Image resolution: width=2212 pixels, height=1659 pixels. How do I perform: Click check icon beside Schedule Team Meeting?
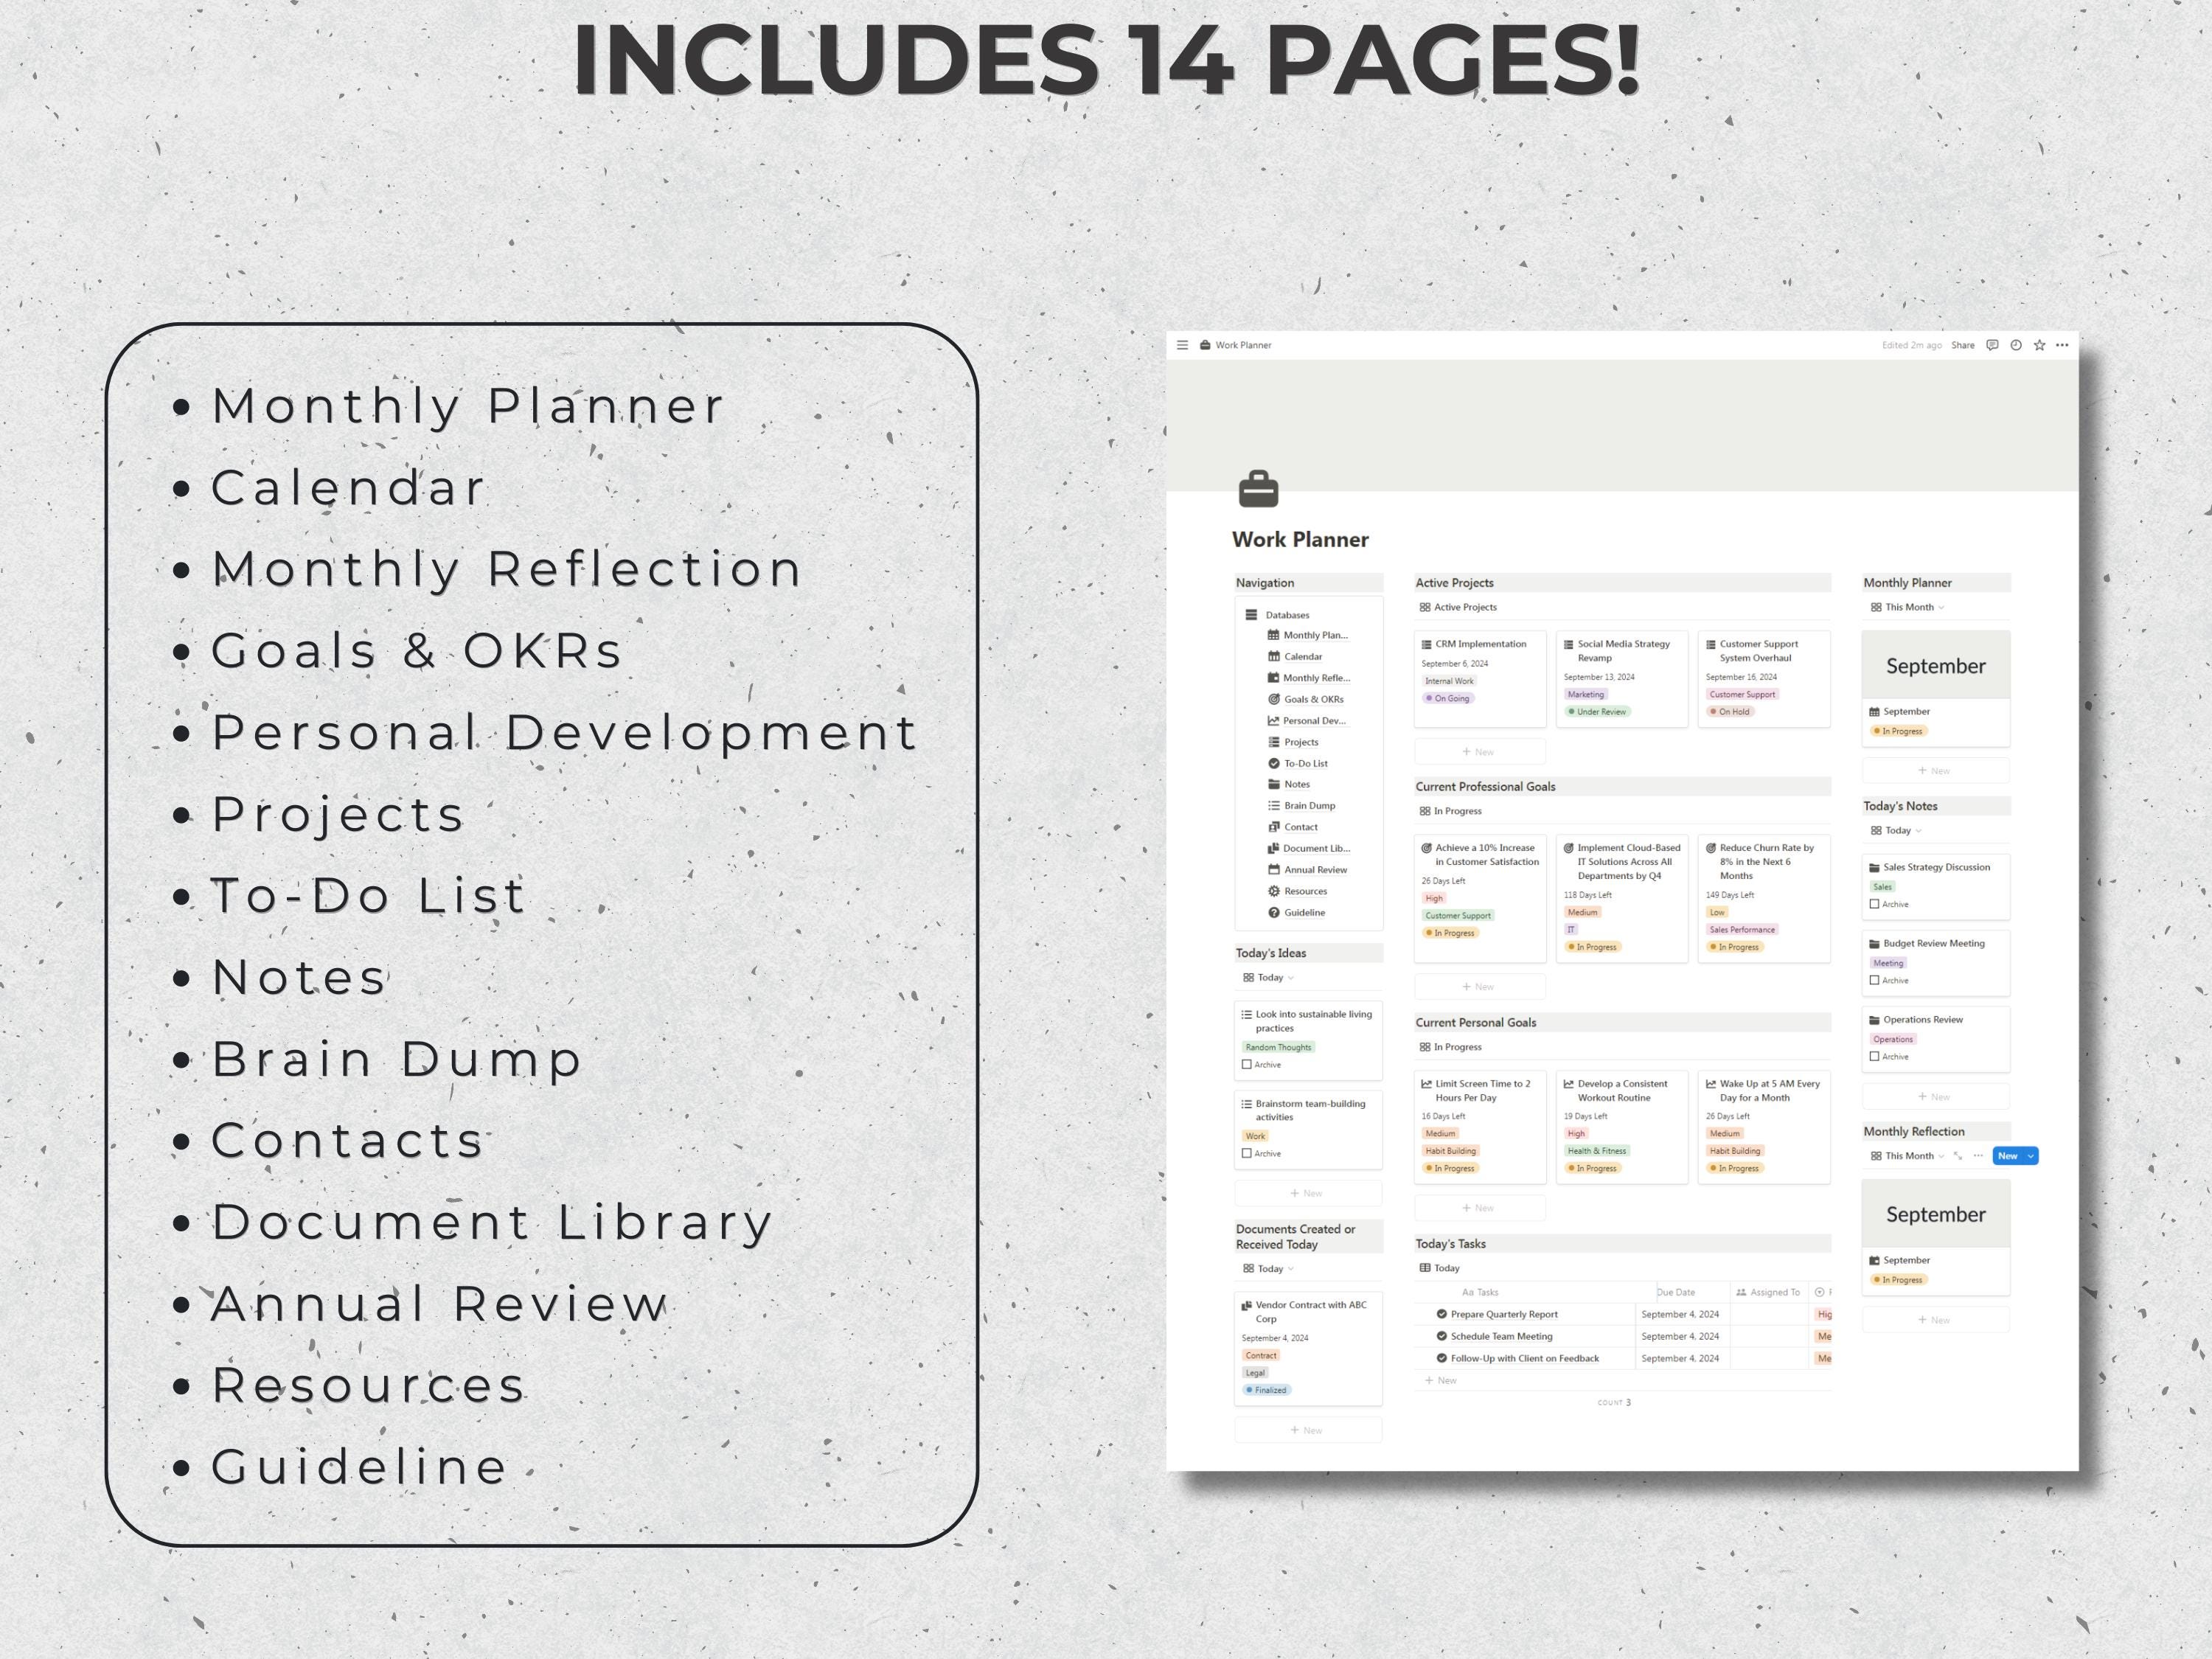point(1442,1336)
